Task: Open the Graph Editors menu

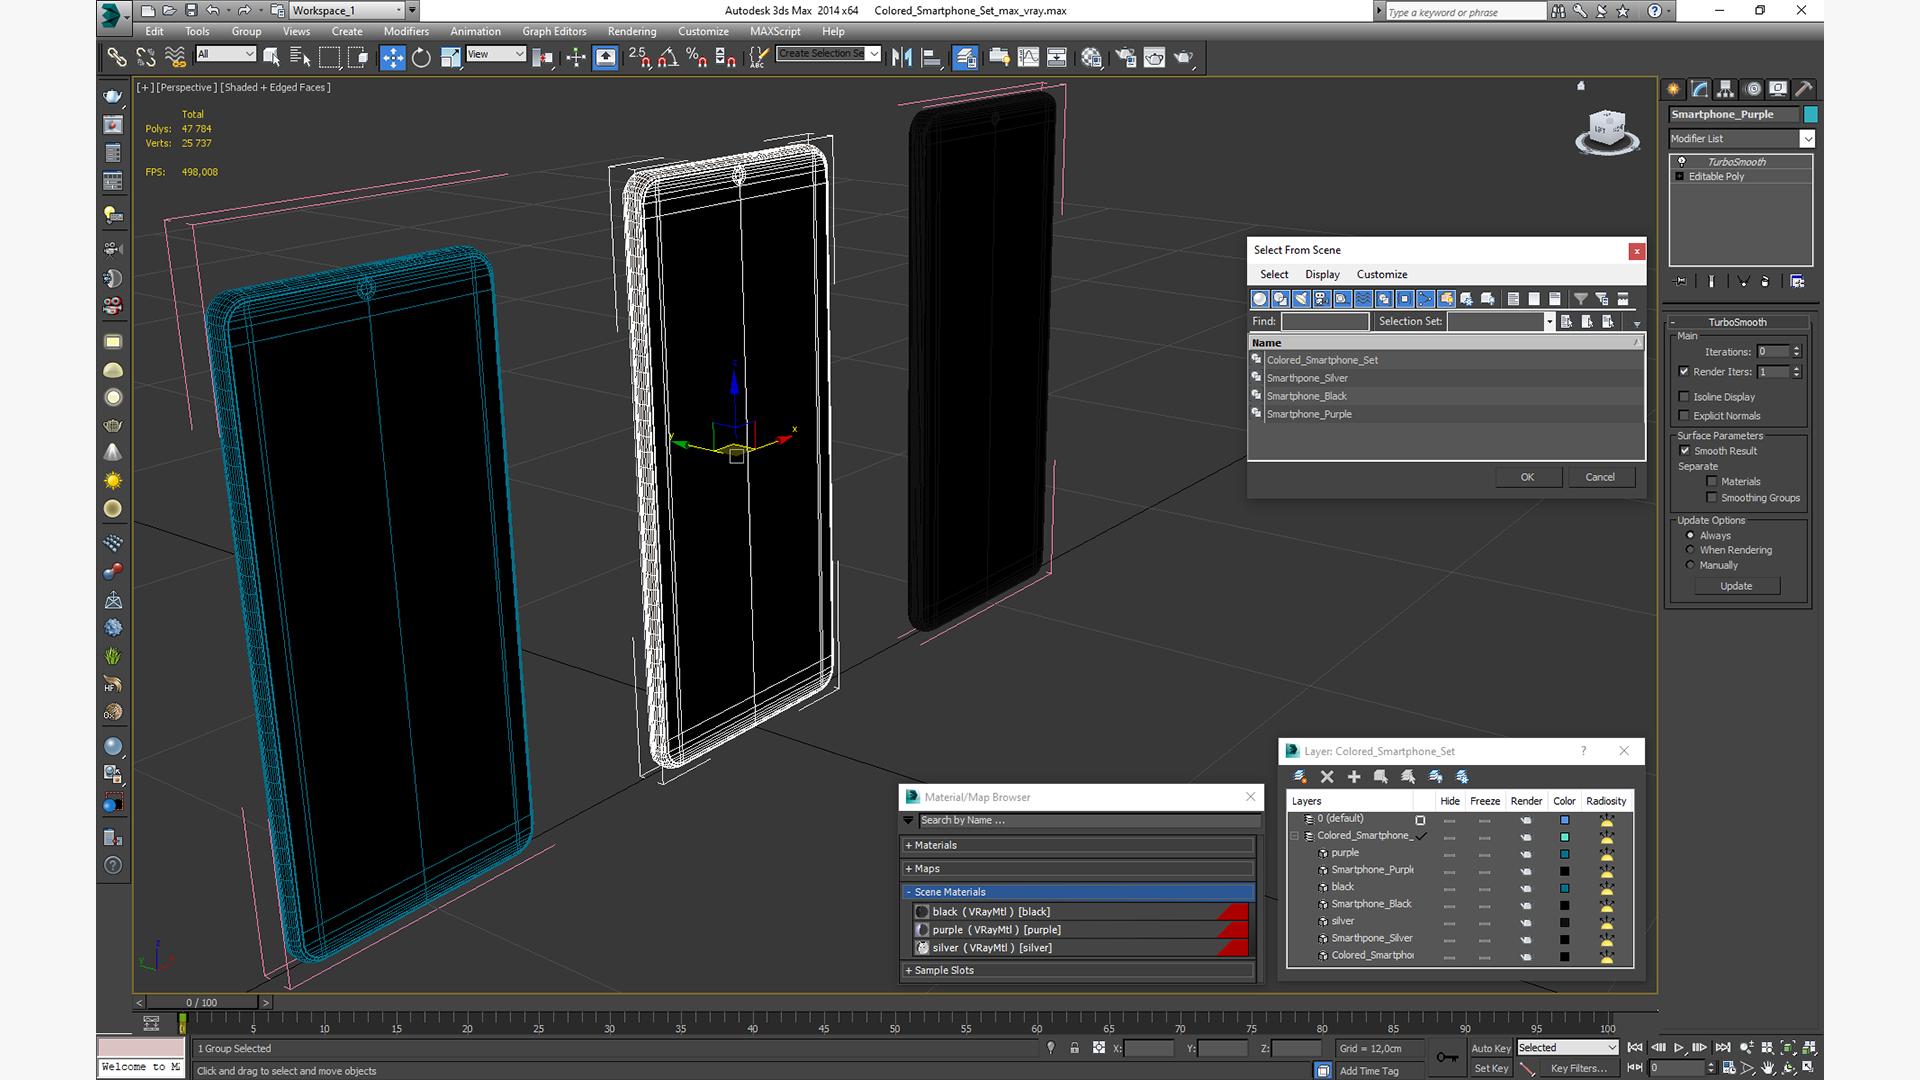Action: 554,31
